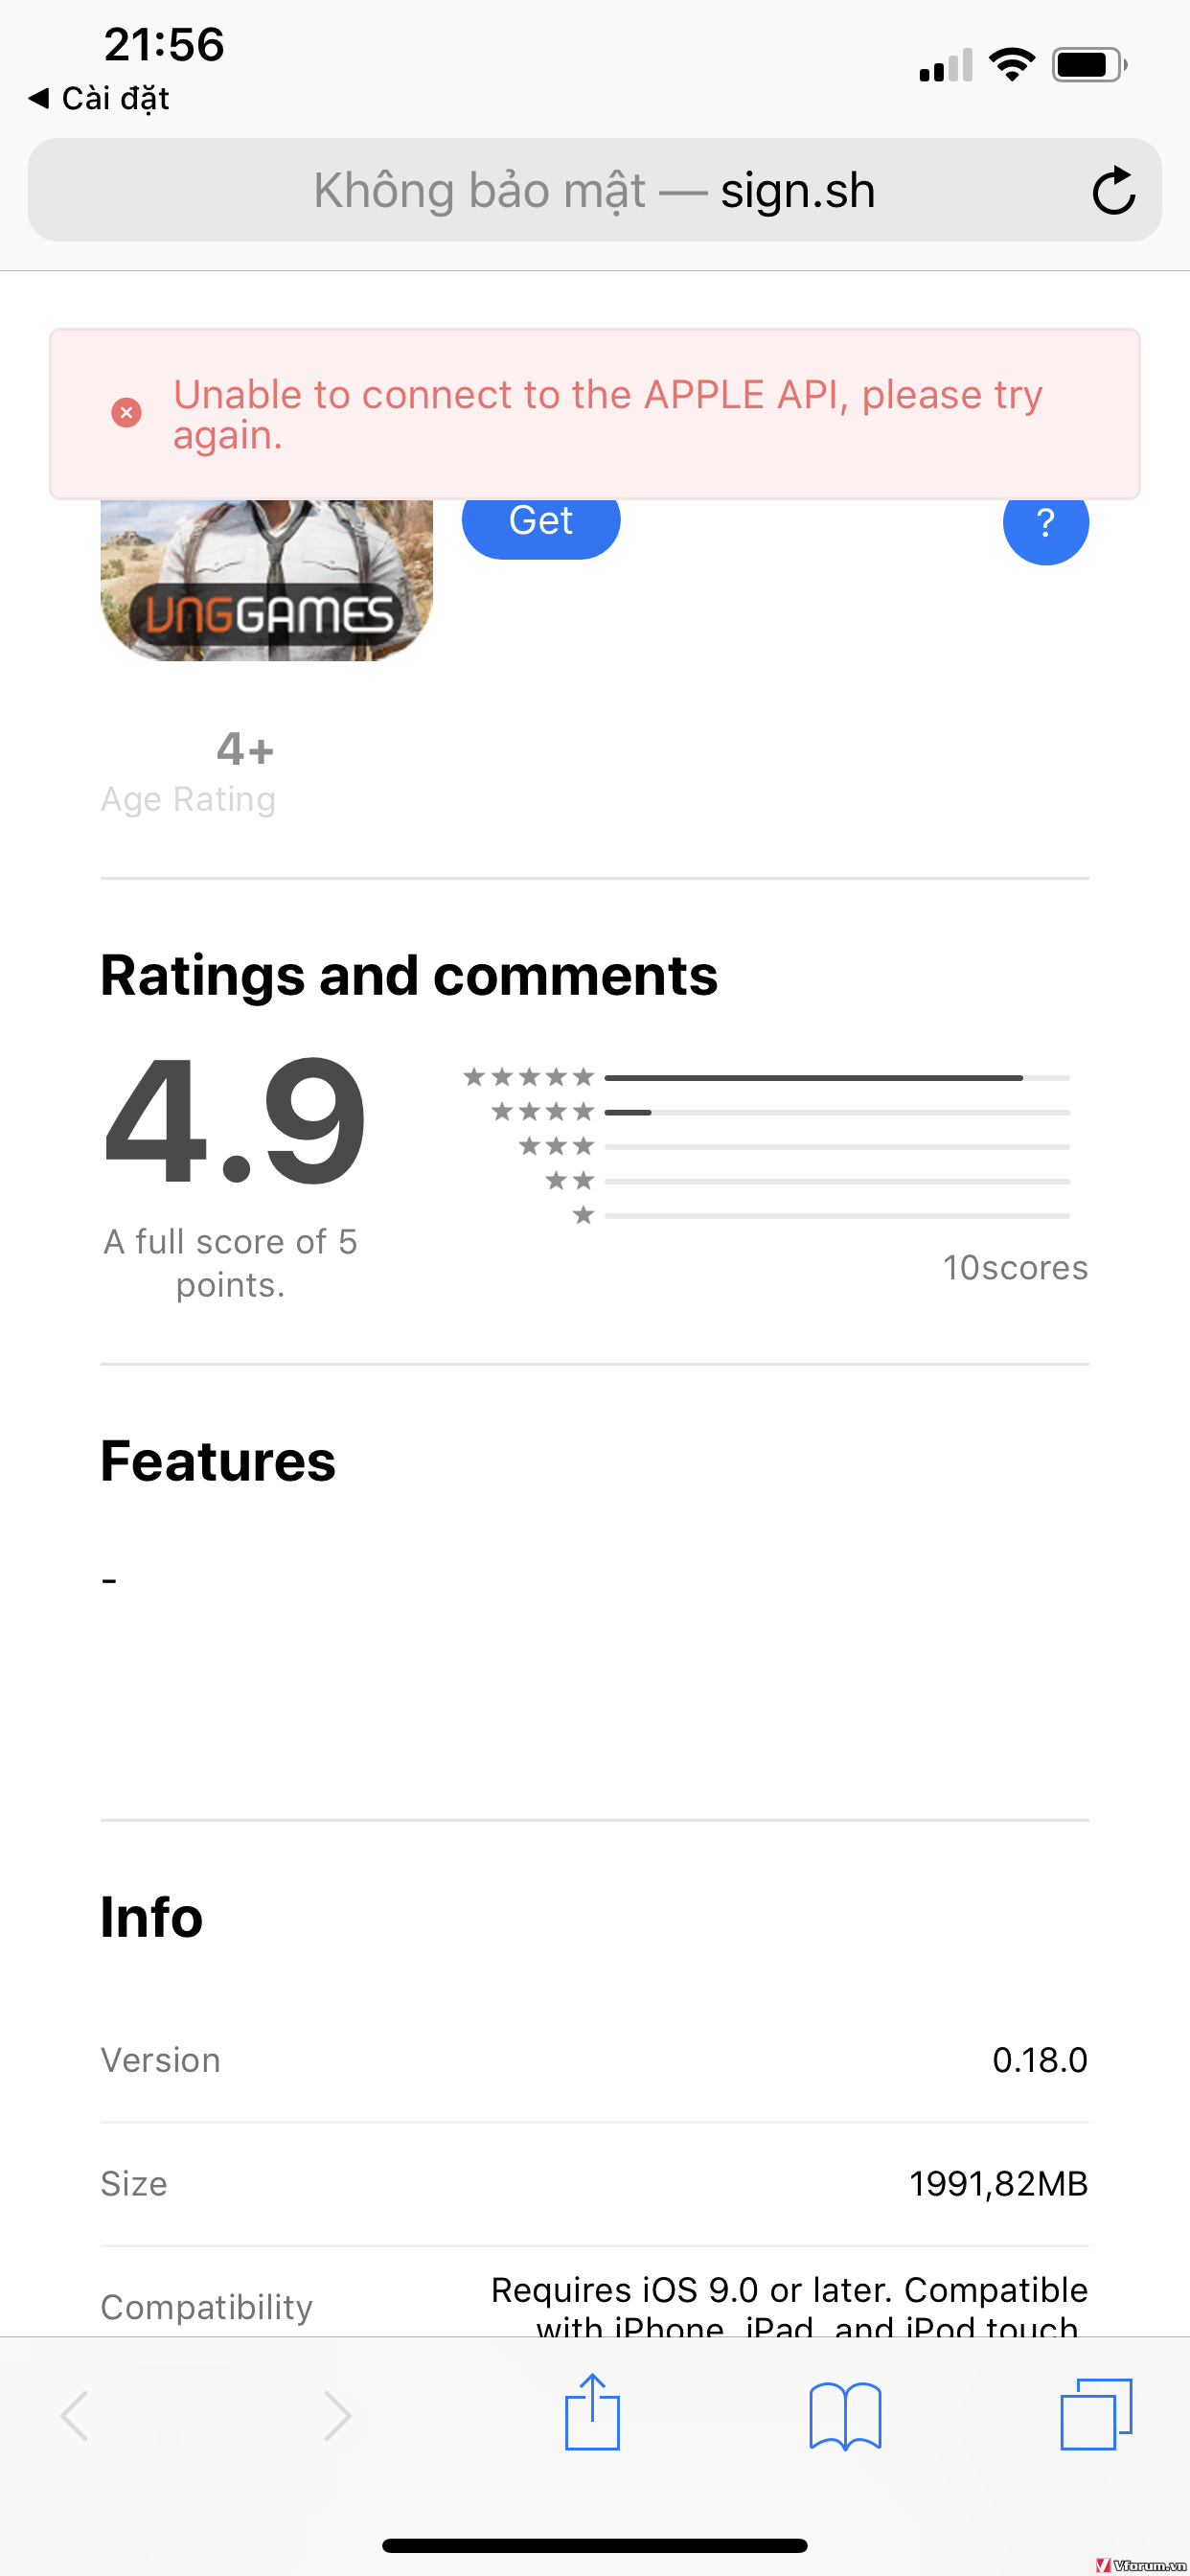1190x2576 pixels.
Task: Show all open tabs icon
Action: [1096, 2414]
